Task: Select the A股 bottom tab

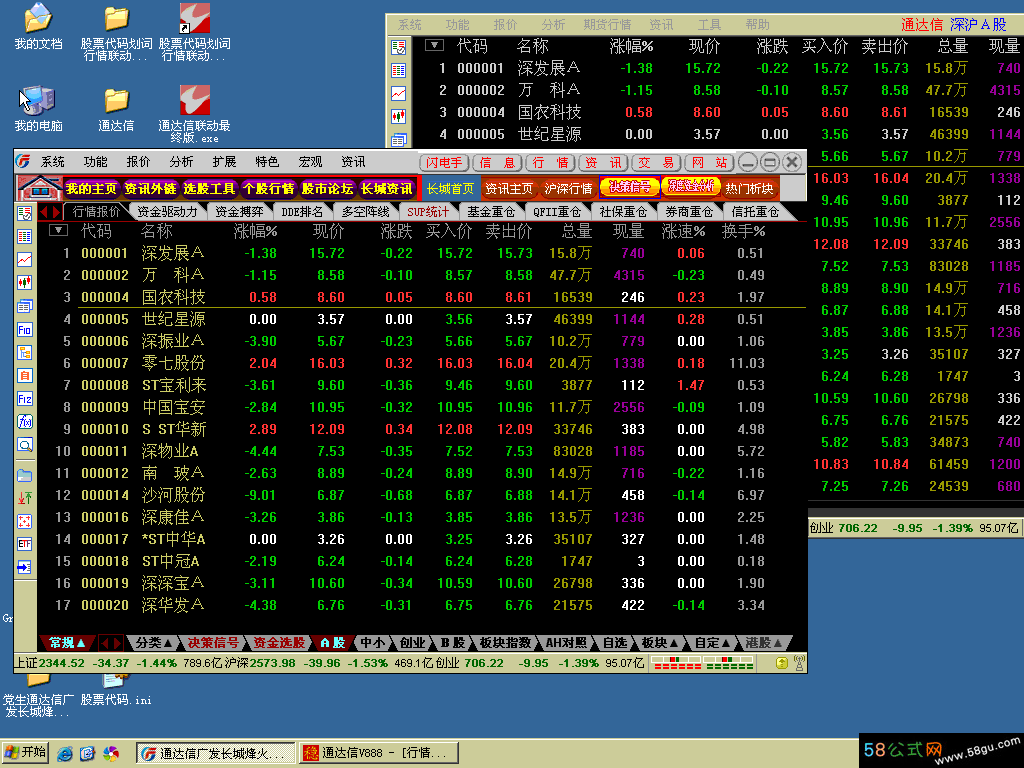Action: pos(332,643)
